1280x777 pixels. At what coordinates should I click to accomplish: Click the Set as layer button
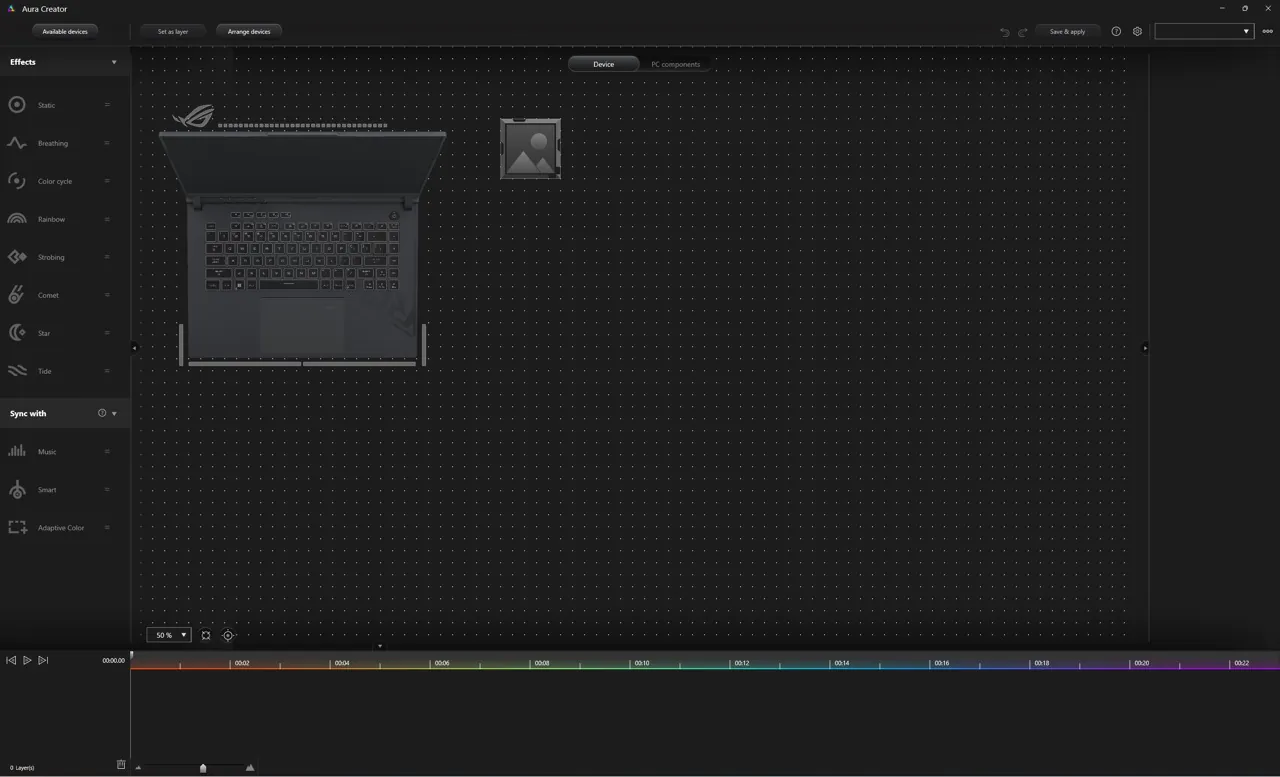[173, 31]
